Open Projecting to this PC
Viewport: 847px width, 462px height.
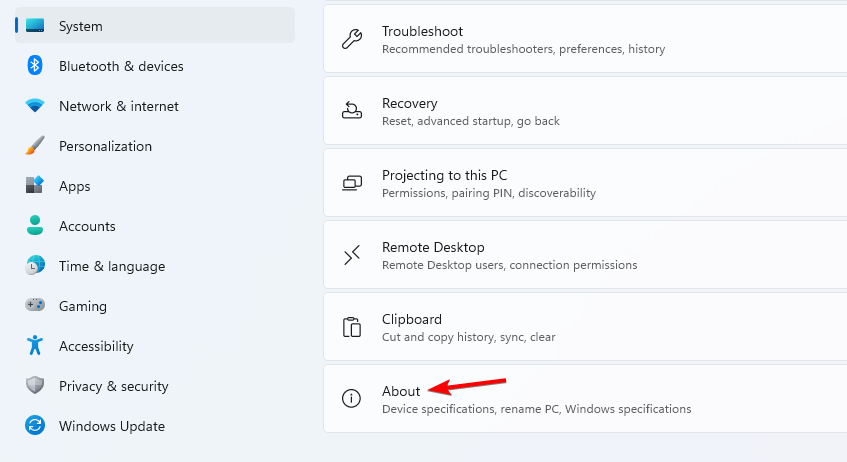click(585, 183)
